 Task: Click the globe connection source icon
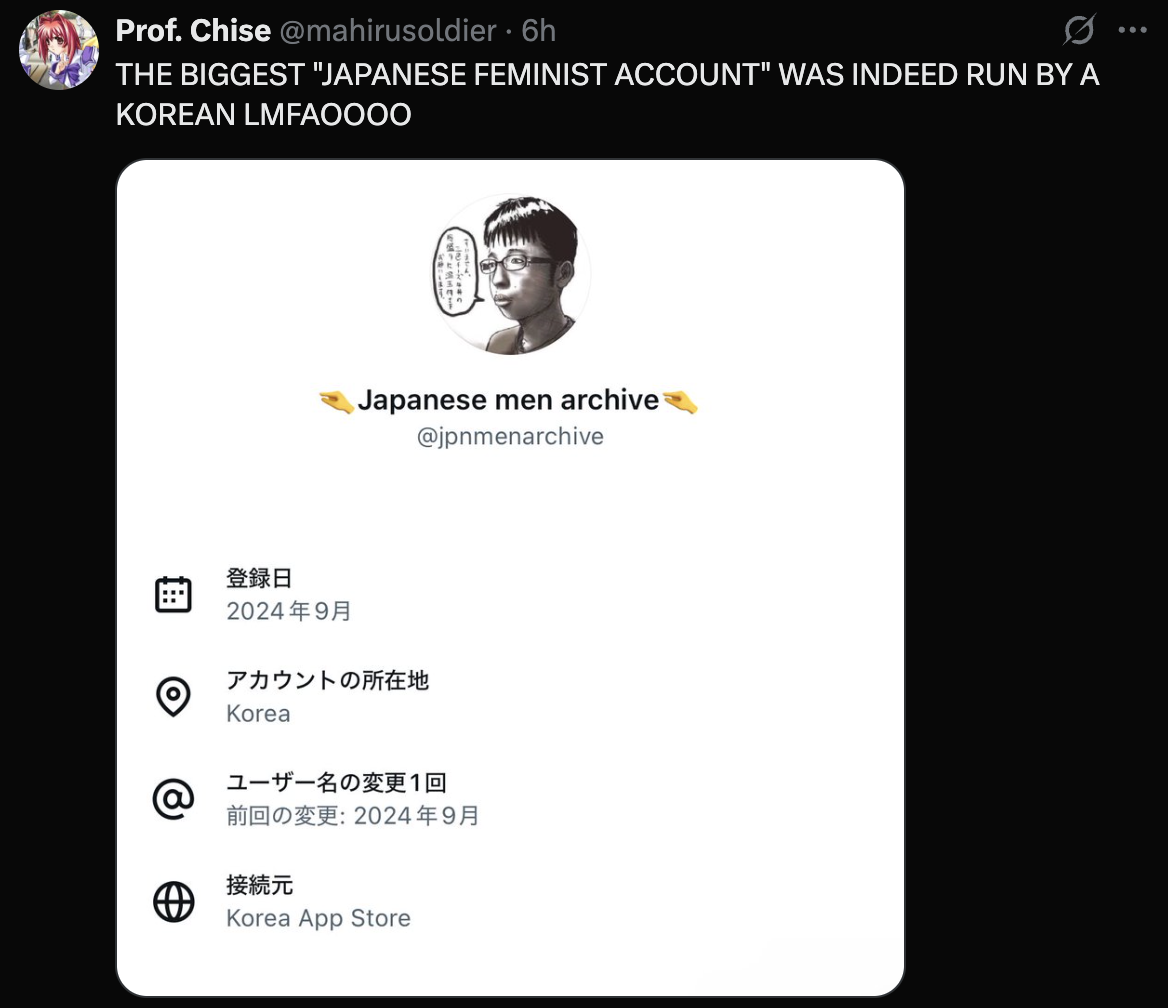click(174, 901)
